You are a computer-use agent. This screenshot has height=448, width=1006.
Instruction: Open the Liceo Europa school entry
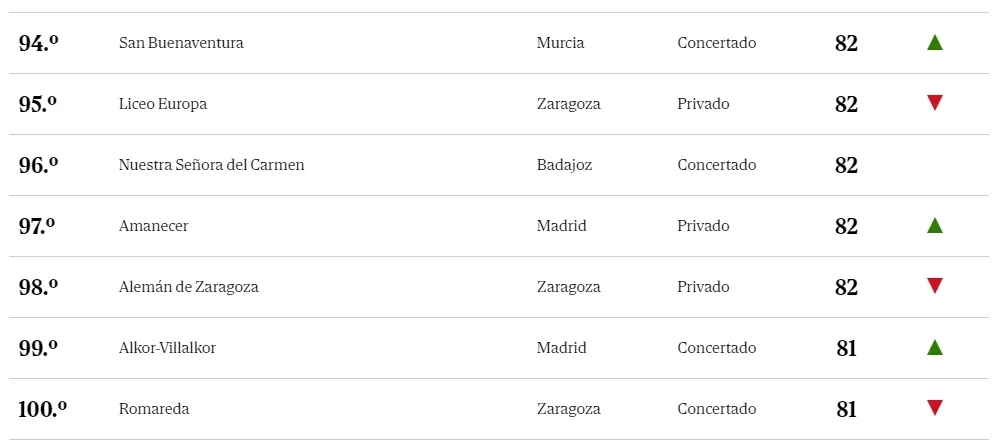coord(163,104)
